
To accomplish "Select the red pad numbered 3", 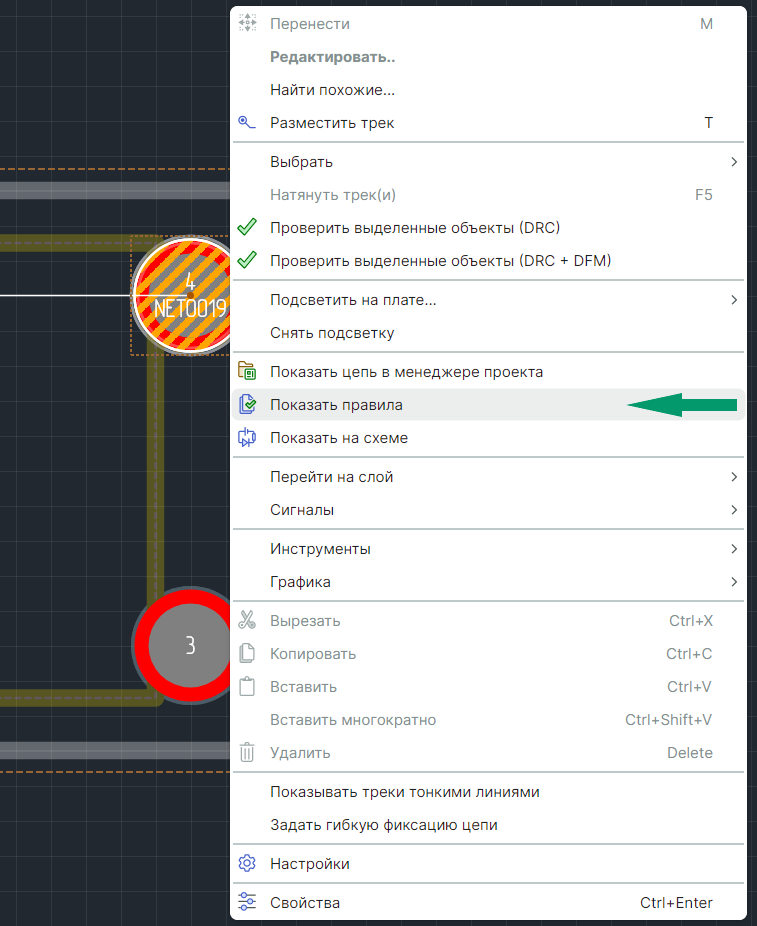I will (x=182, y=645).
